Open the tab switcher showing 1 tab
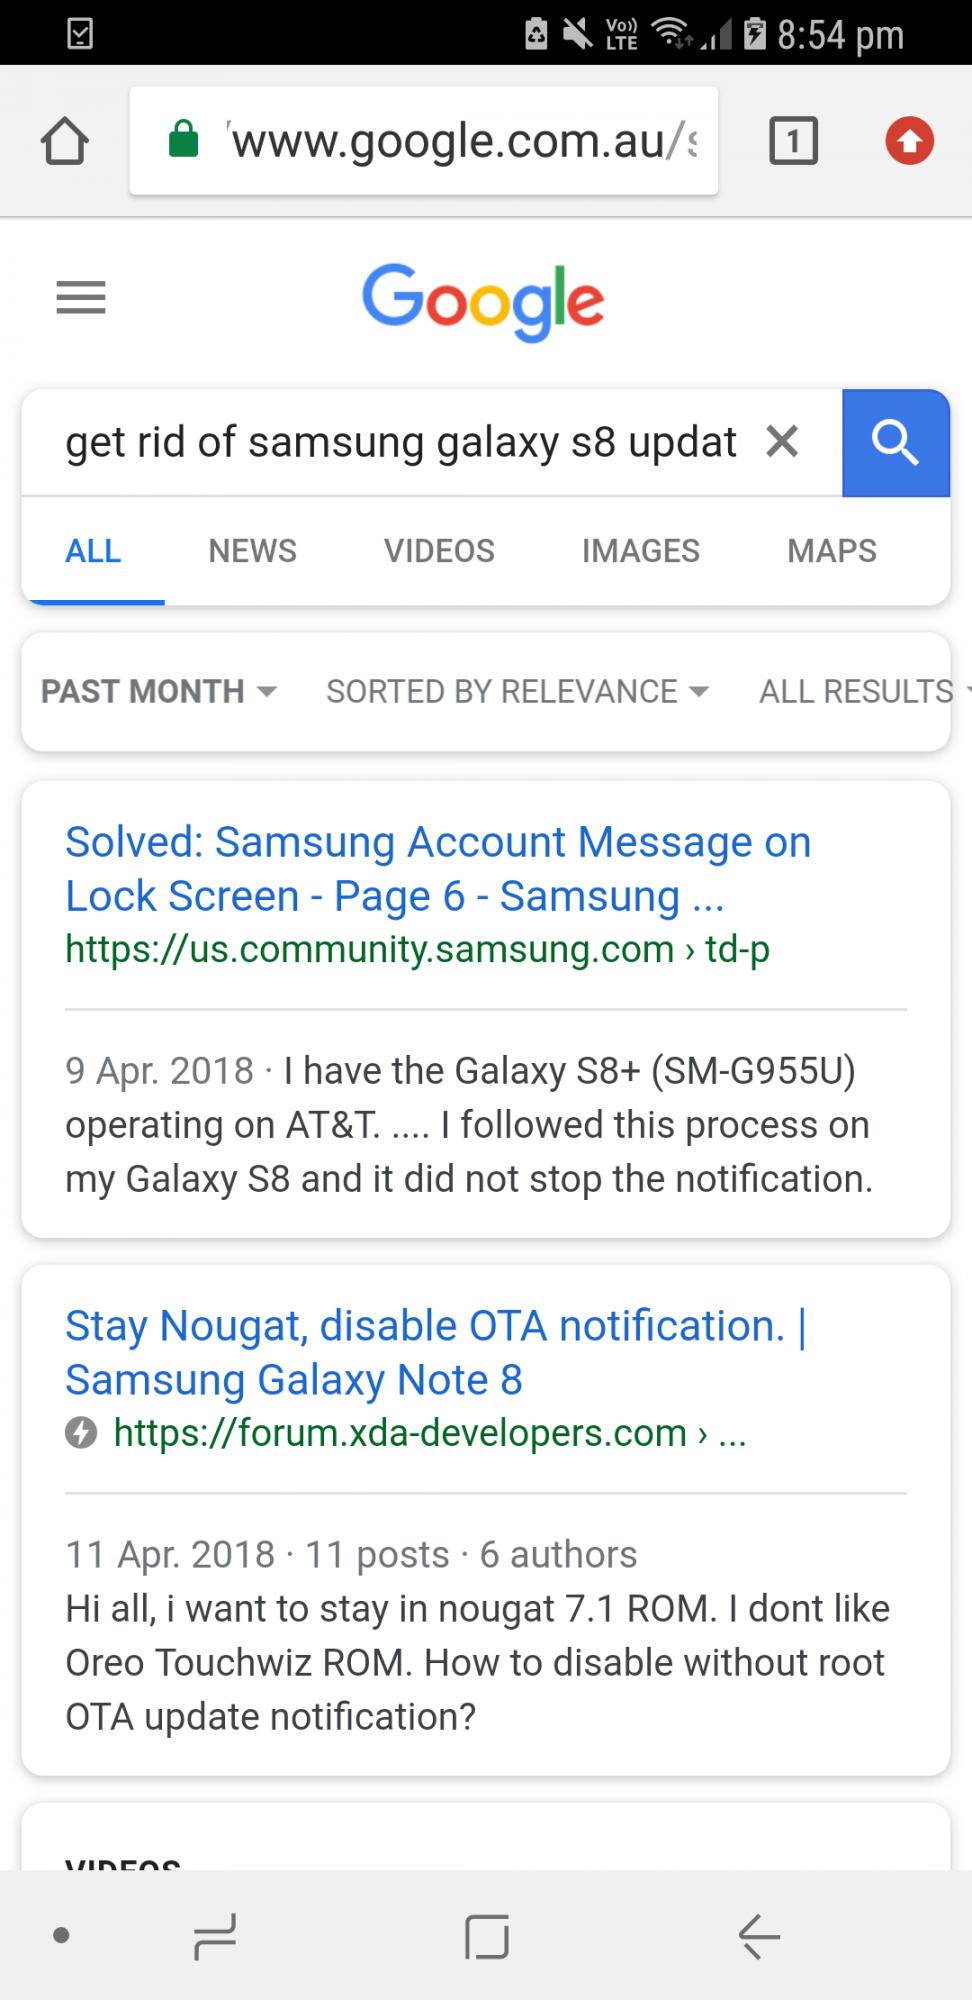 pos(793,140)
